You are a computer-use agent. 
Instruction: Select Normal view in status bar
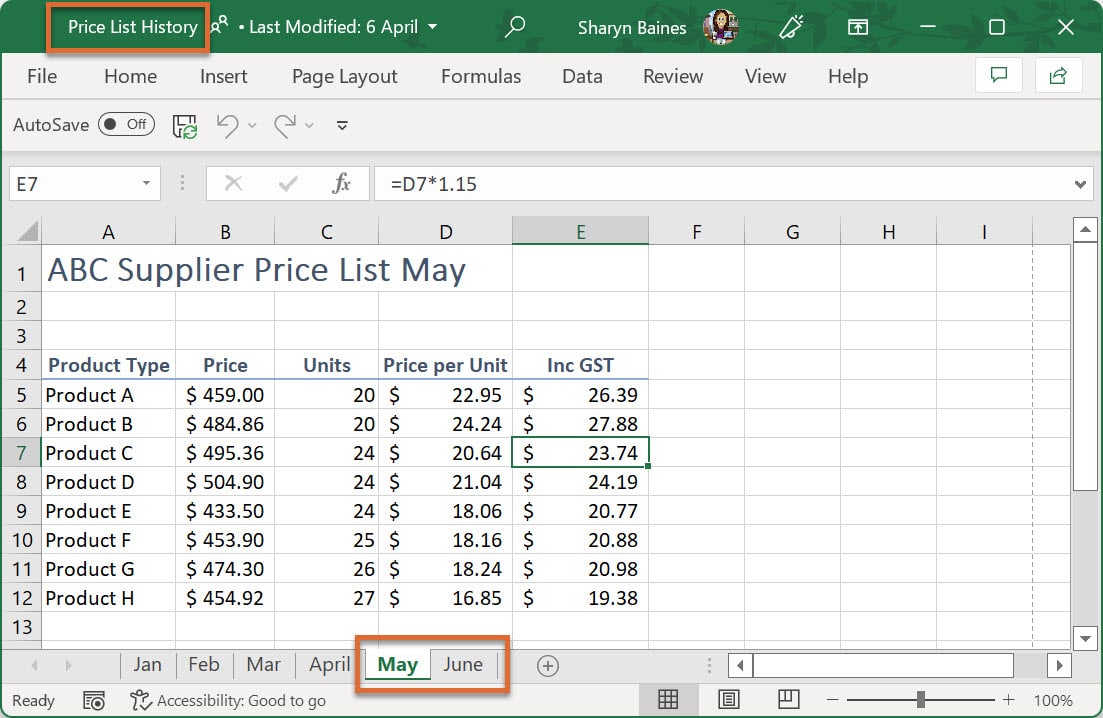(x=667, y=699)
